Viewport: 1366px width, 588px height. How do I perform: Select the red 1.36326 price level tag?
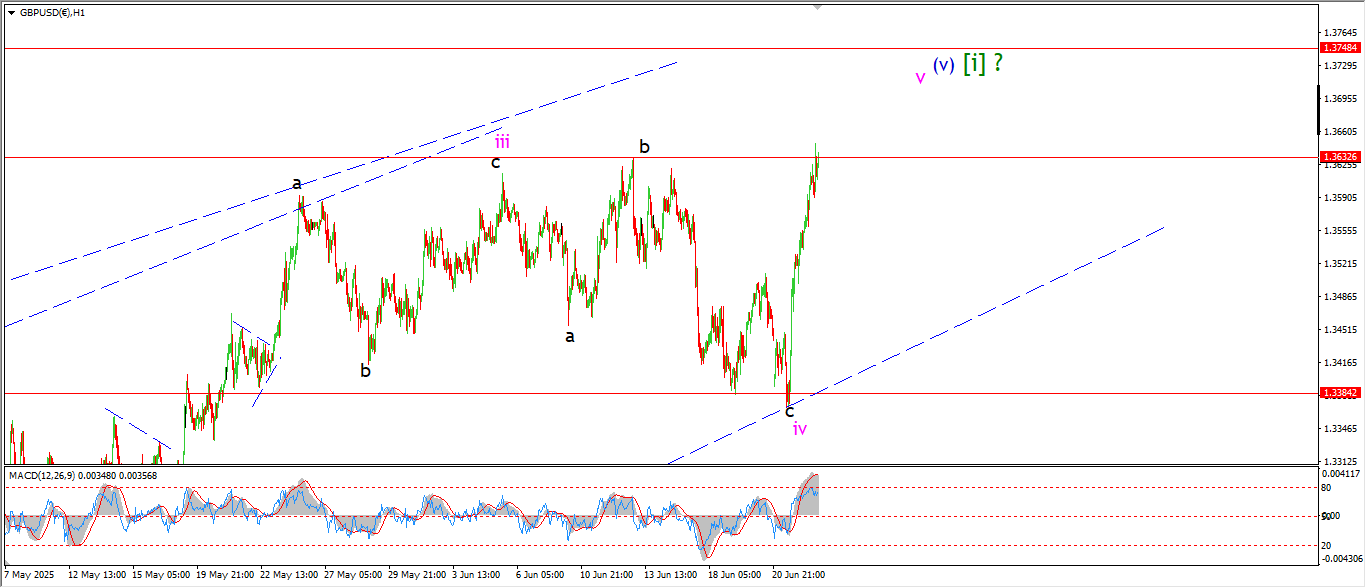[x=1340, y=157]
